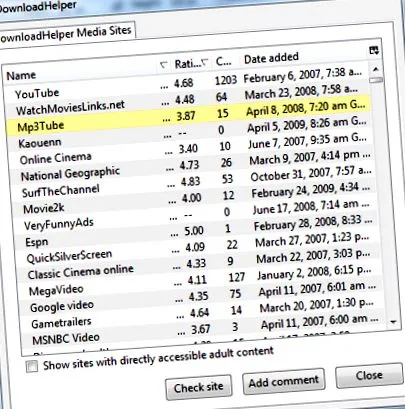The height and width of the screenshot is (409, 405).
Task: Click the Add comment button
Action: point(284,382)
